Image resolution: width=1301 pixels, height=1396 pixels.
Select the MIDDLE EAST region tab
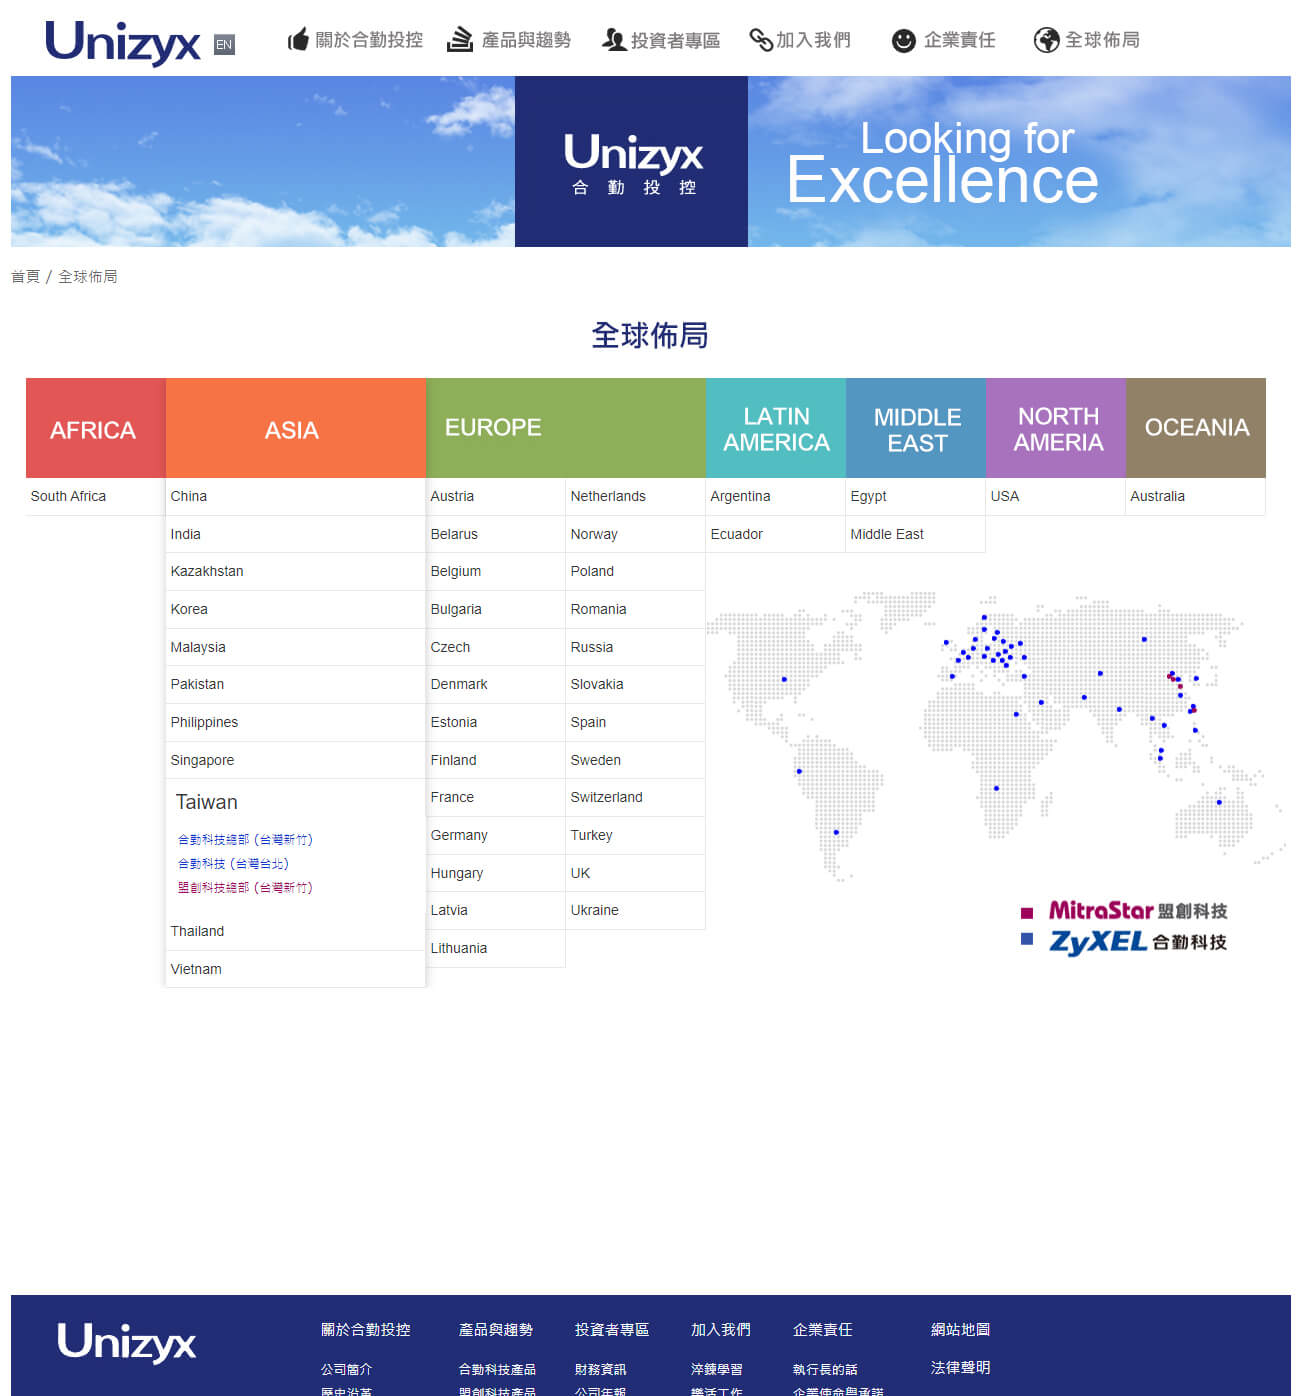click(916, 428)
